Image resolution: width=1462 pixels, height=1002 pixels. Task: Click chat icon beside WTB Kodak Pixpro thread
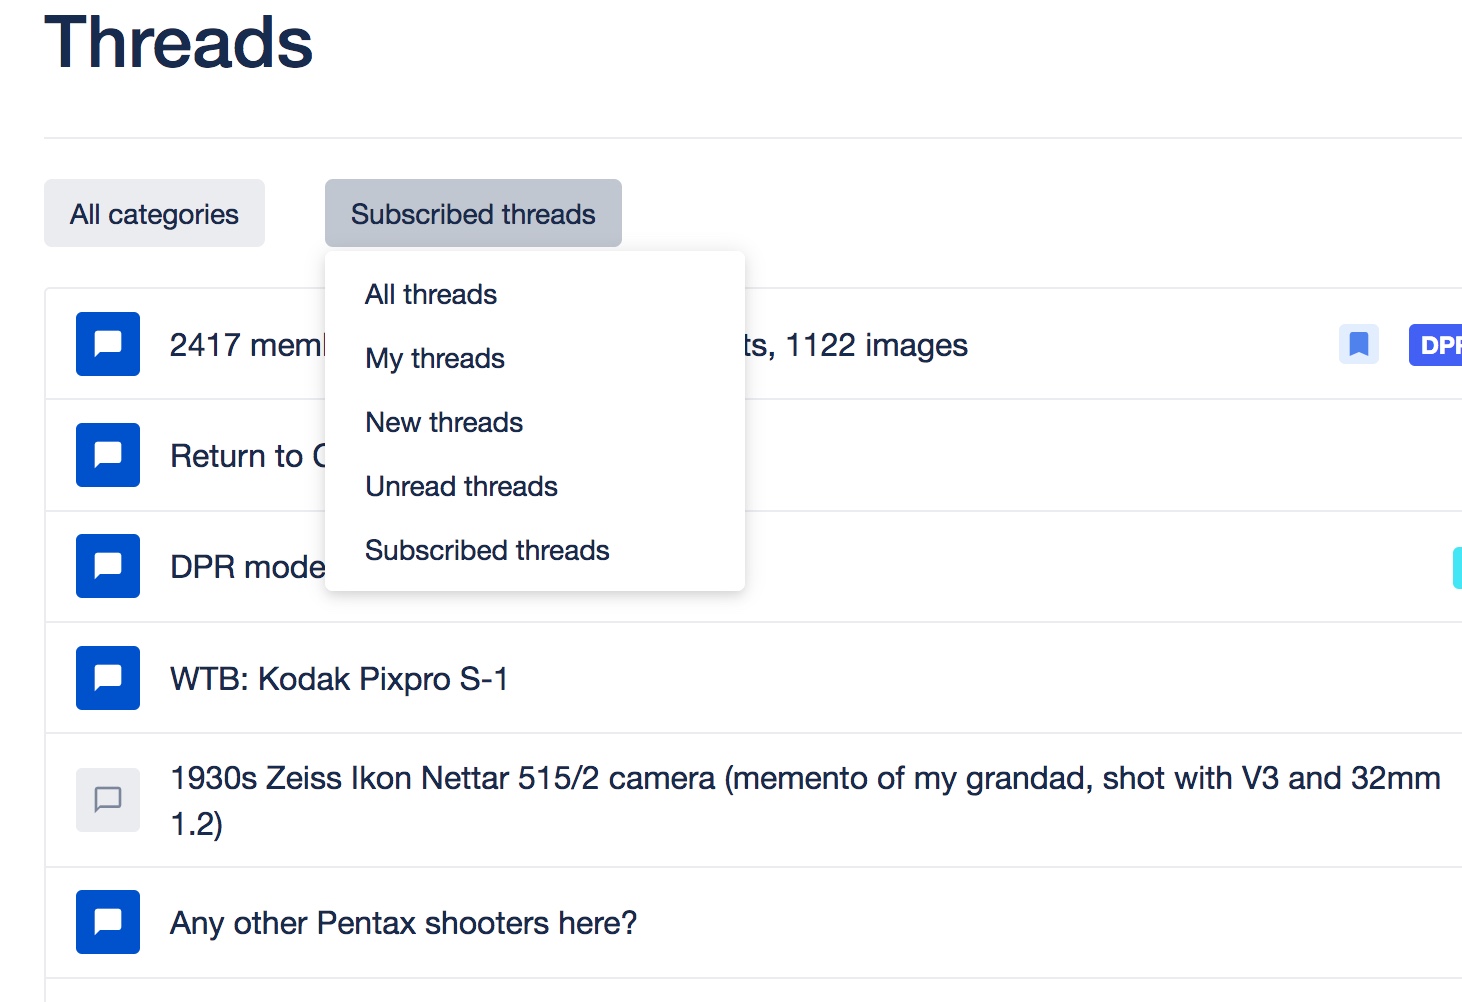108,678
